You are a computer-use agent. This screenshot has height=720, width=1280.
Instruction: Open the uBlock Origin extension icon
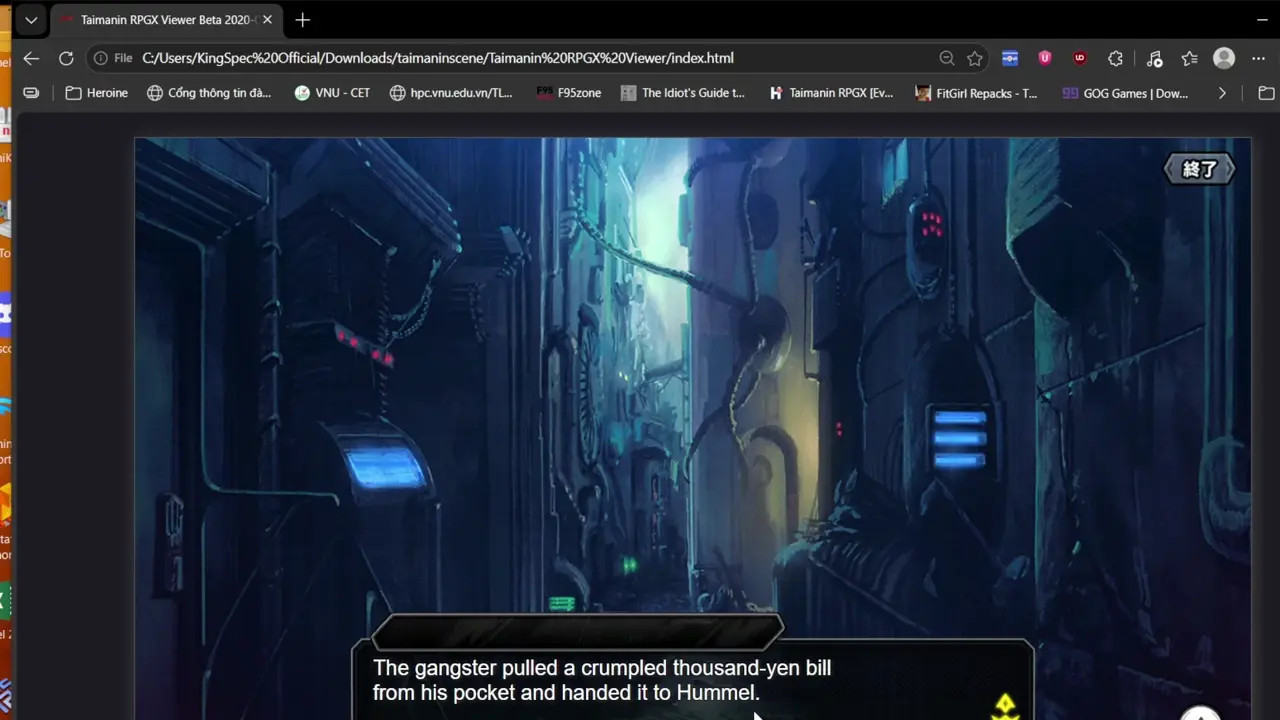(1079, 58)
